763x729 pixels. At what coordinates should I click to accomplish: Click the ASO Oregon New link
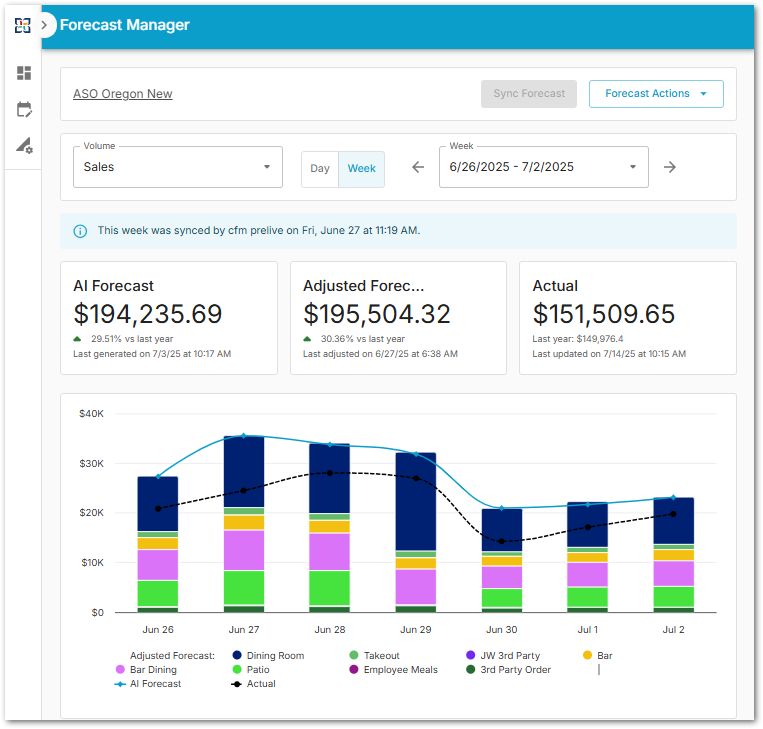122,94
